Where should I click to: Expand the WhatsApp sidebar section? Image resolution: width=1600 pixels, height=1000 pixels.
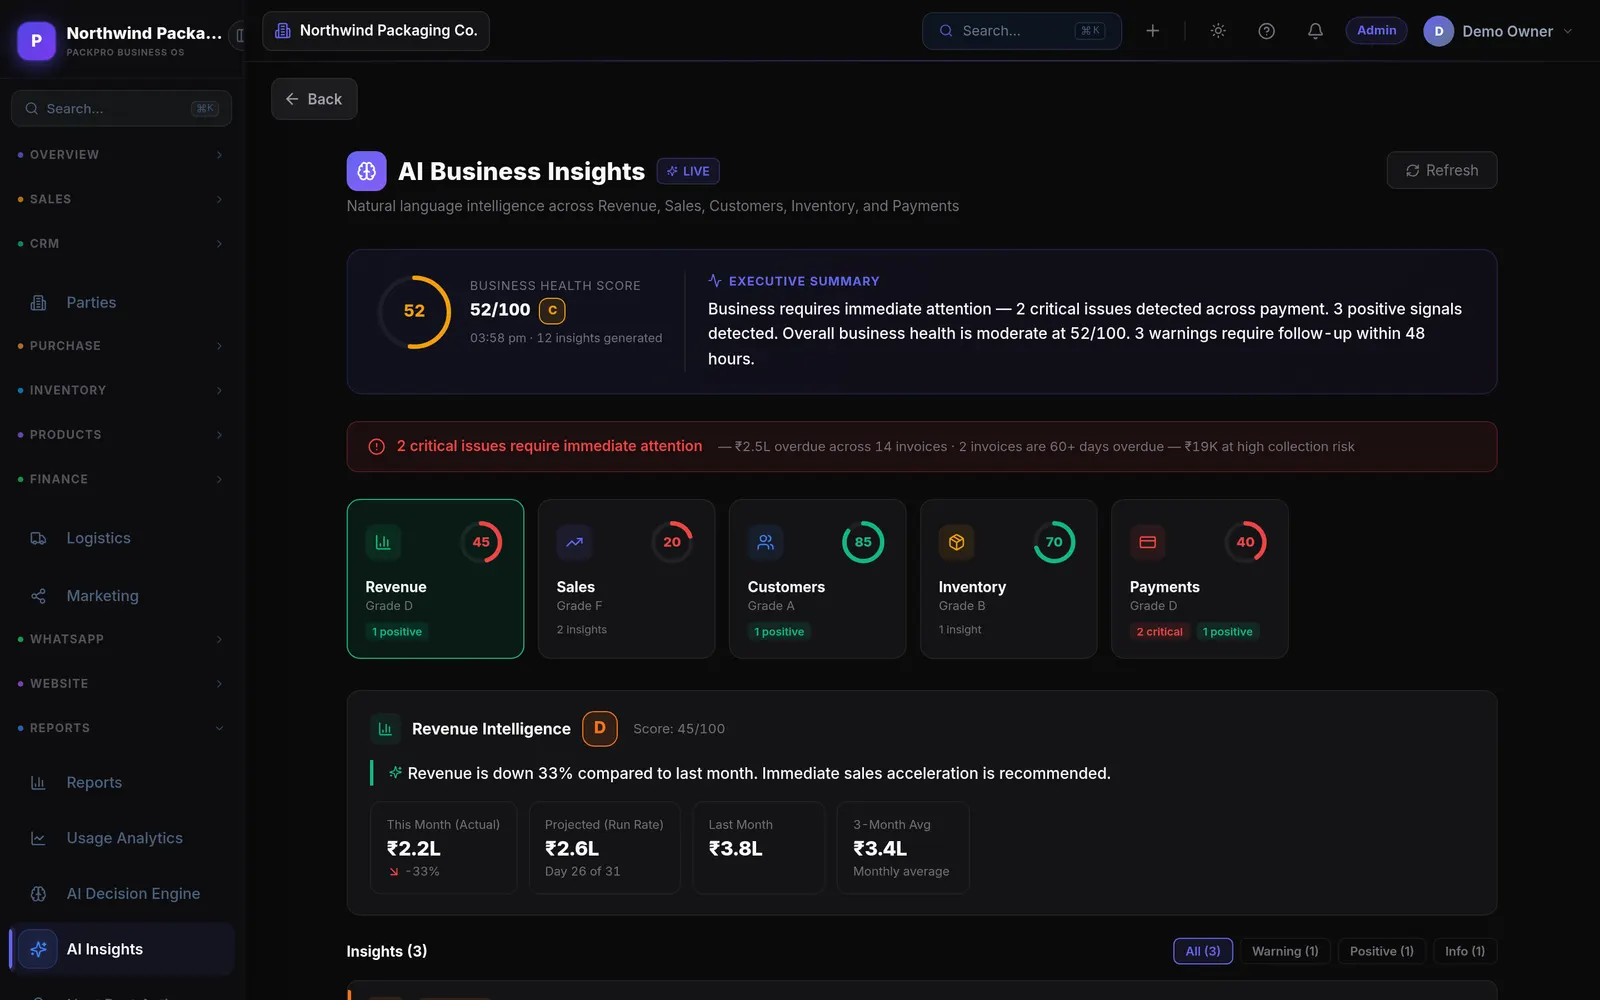pos(121,639)
